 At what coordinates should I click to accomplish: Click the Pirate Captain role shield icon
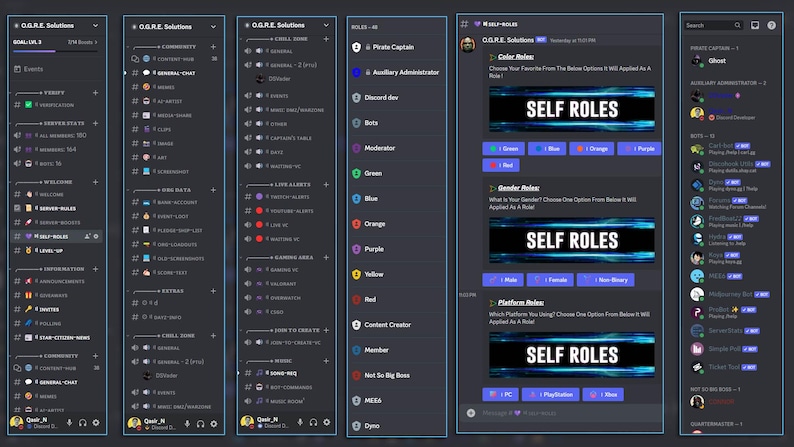(356, 47)
